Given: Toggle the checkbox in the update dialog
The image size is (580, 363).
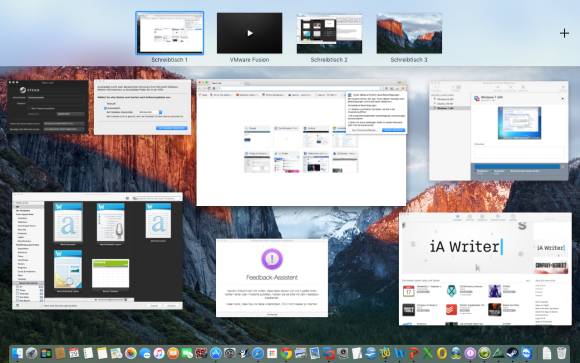Looking at the screenshot, I should 105,108.
